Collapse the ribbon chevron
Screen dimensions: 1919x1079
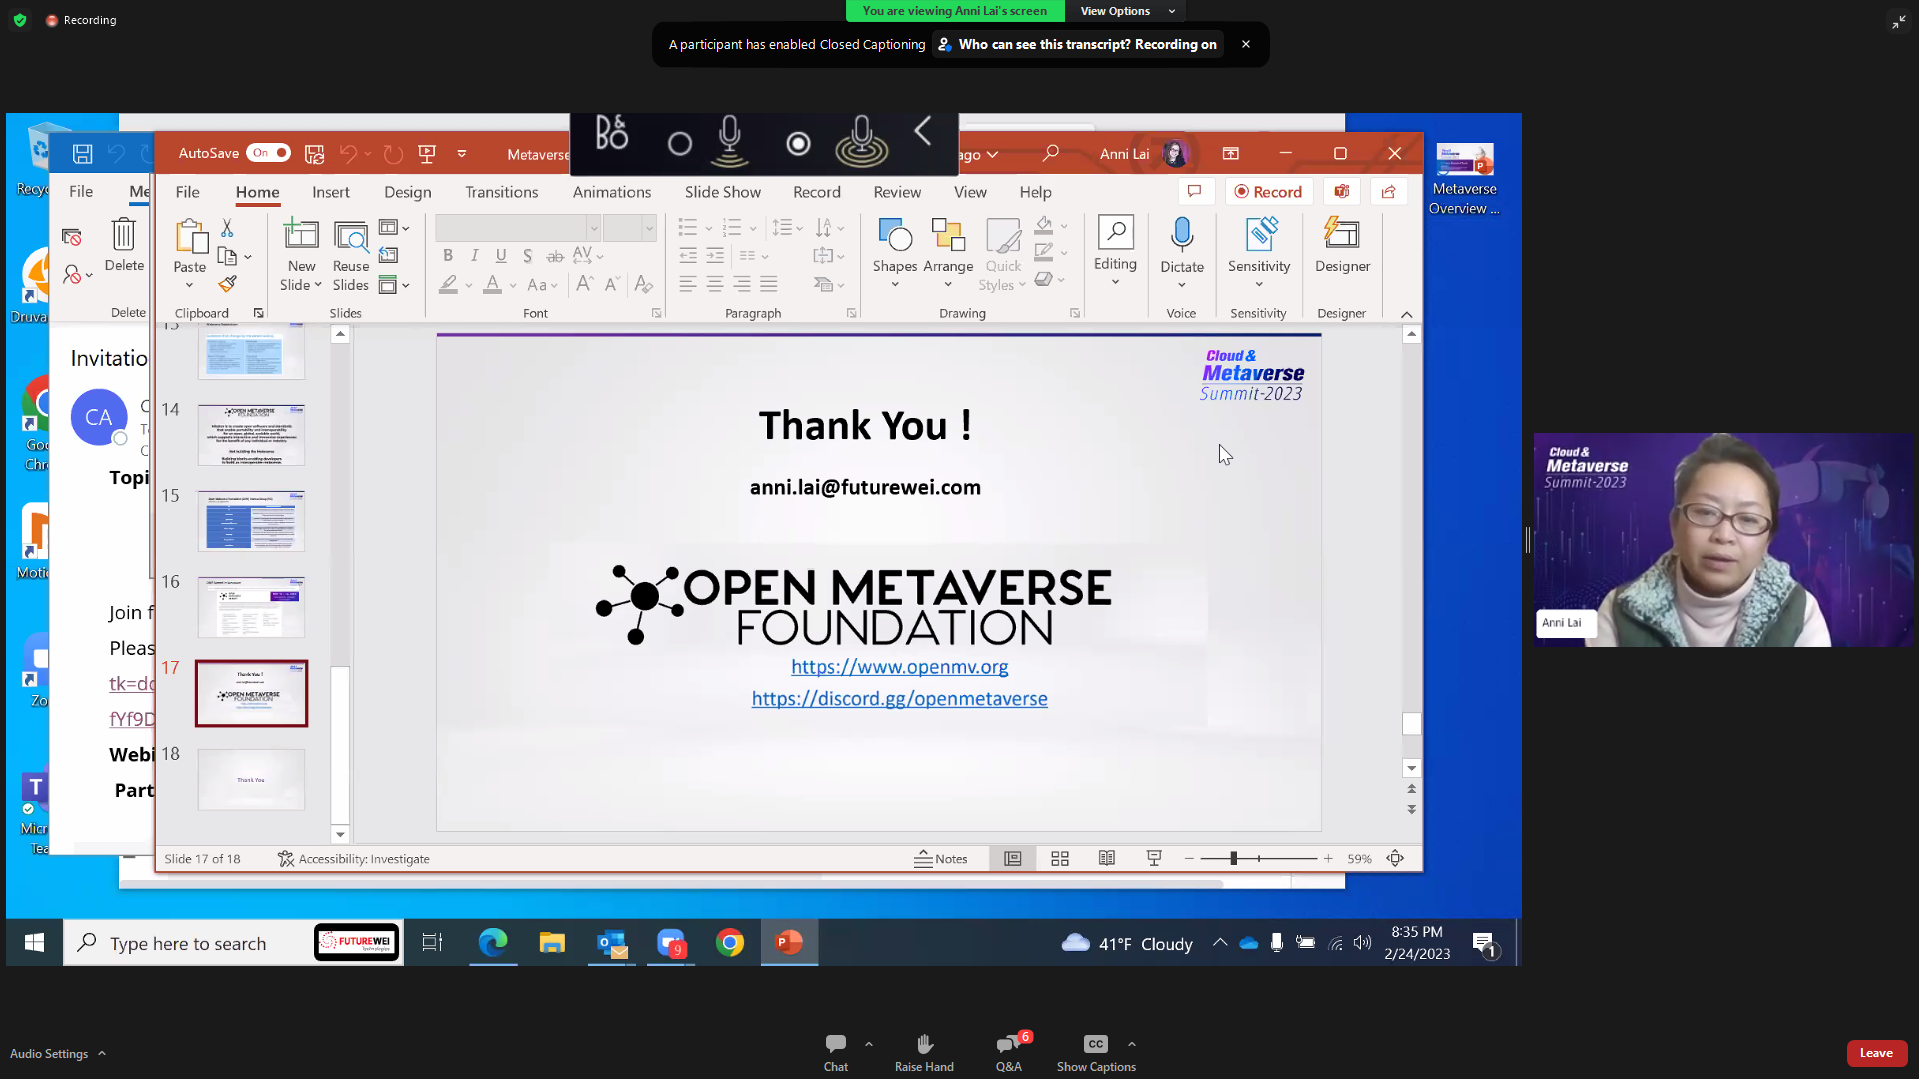(x=1406, y=314)
